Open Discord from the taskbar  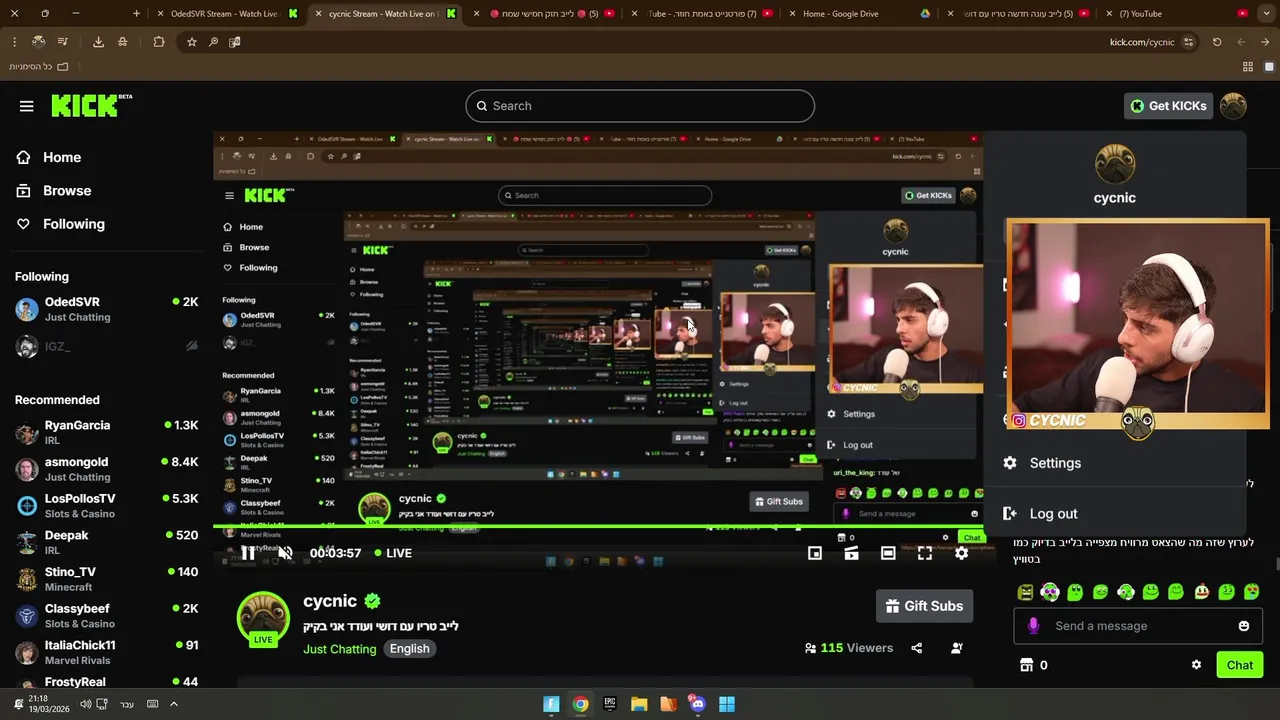coord(697,704)
